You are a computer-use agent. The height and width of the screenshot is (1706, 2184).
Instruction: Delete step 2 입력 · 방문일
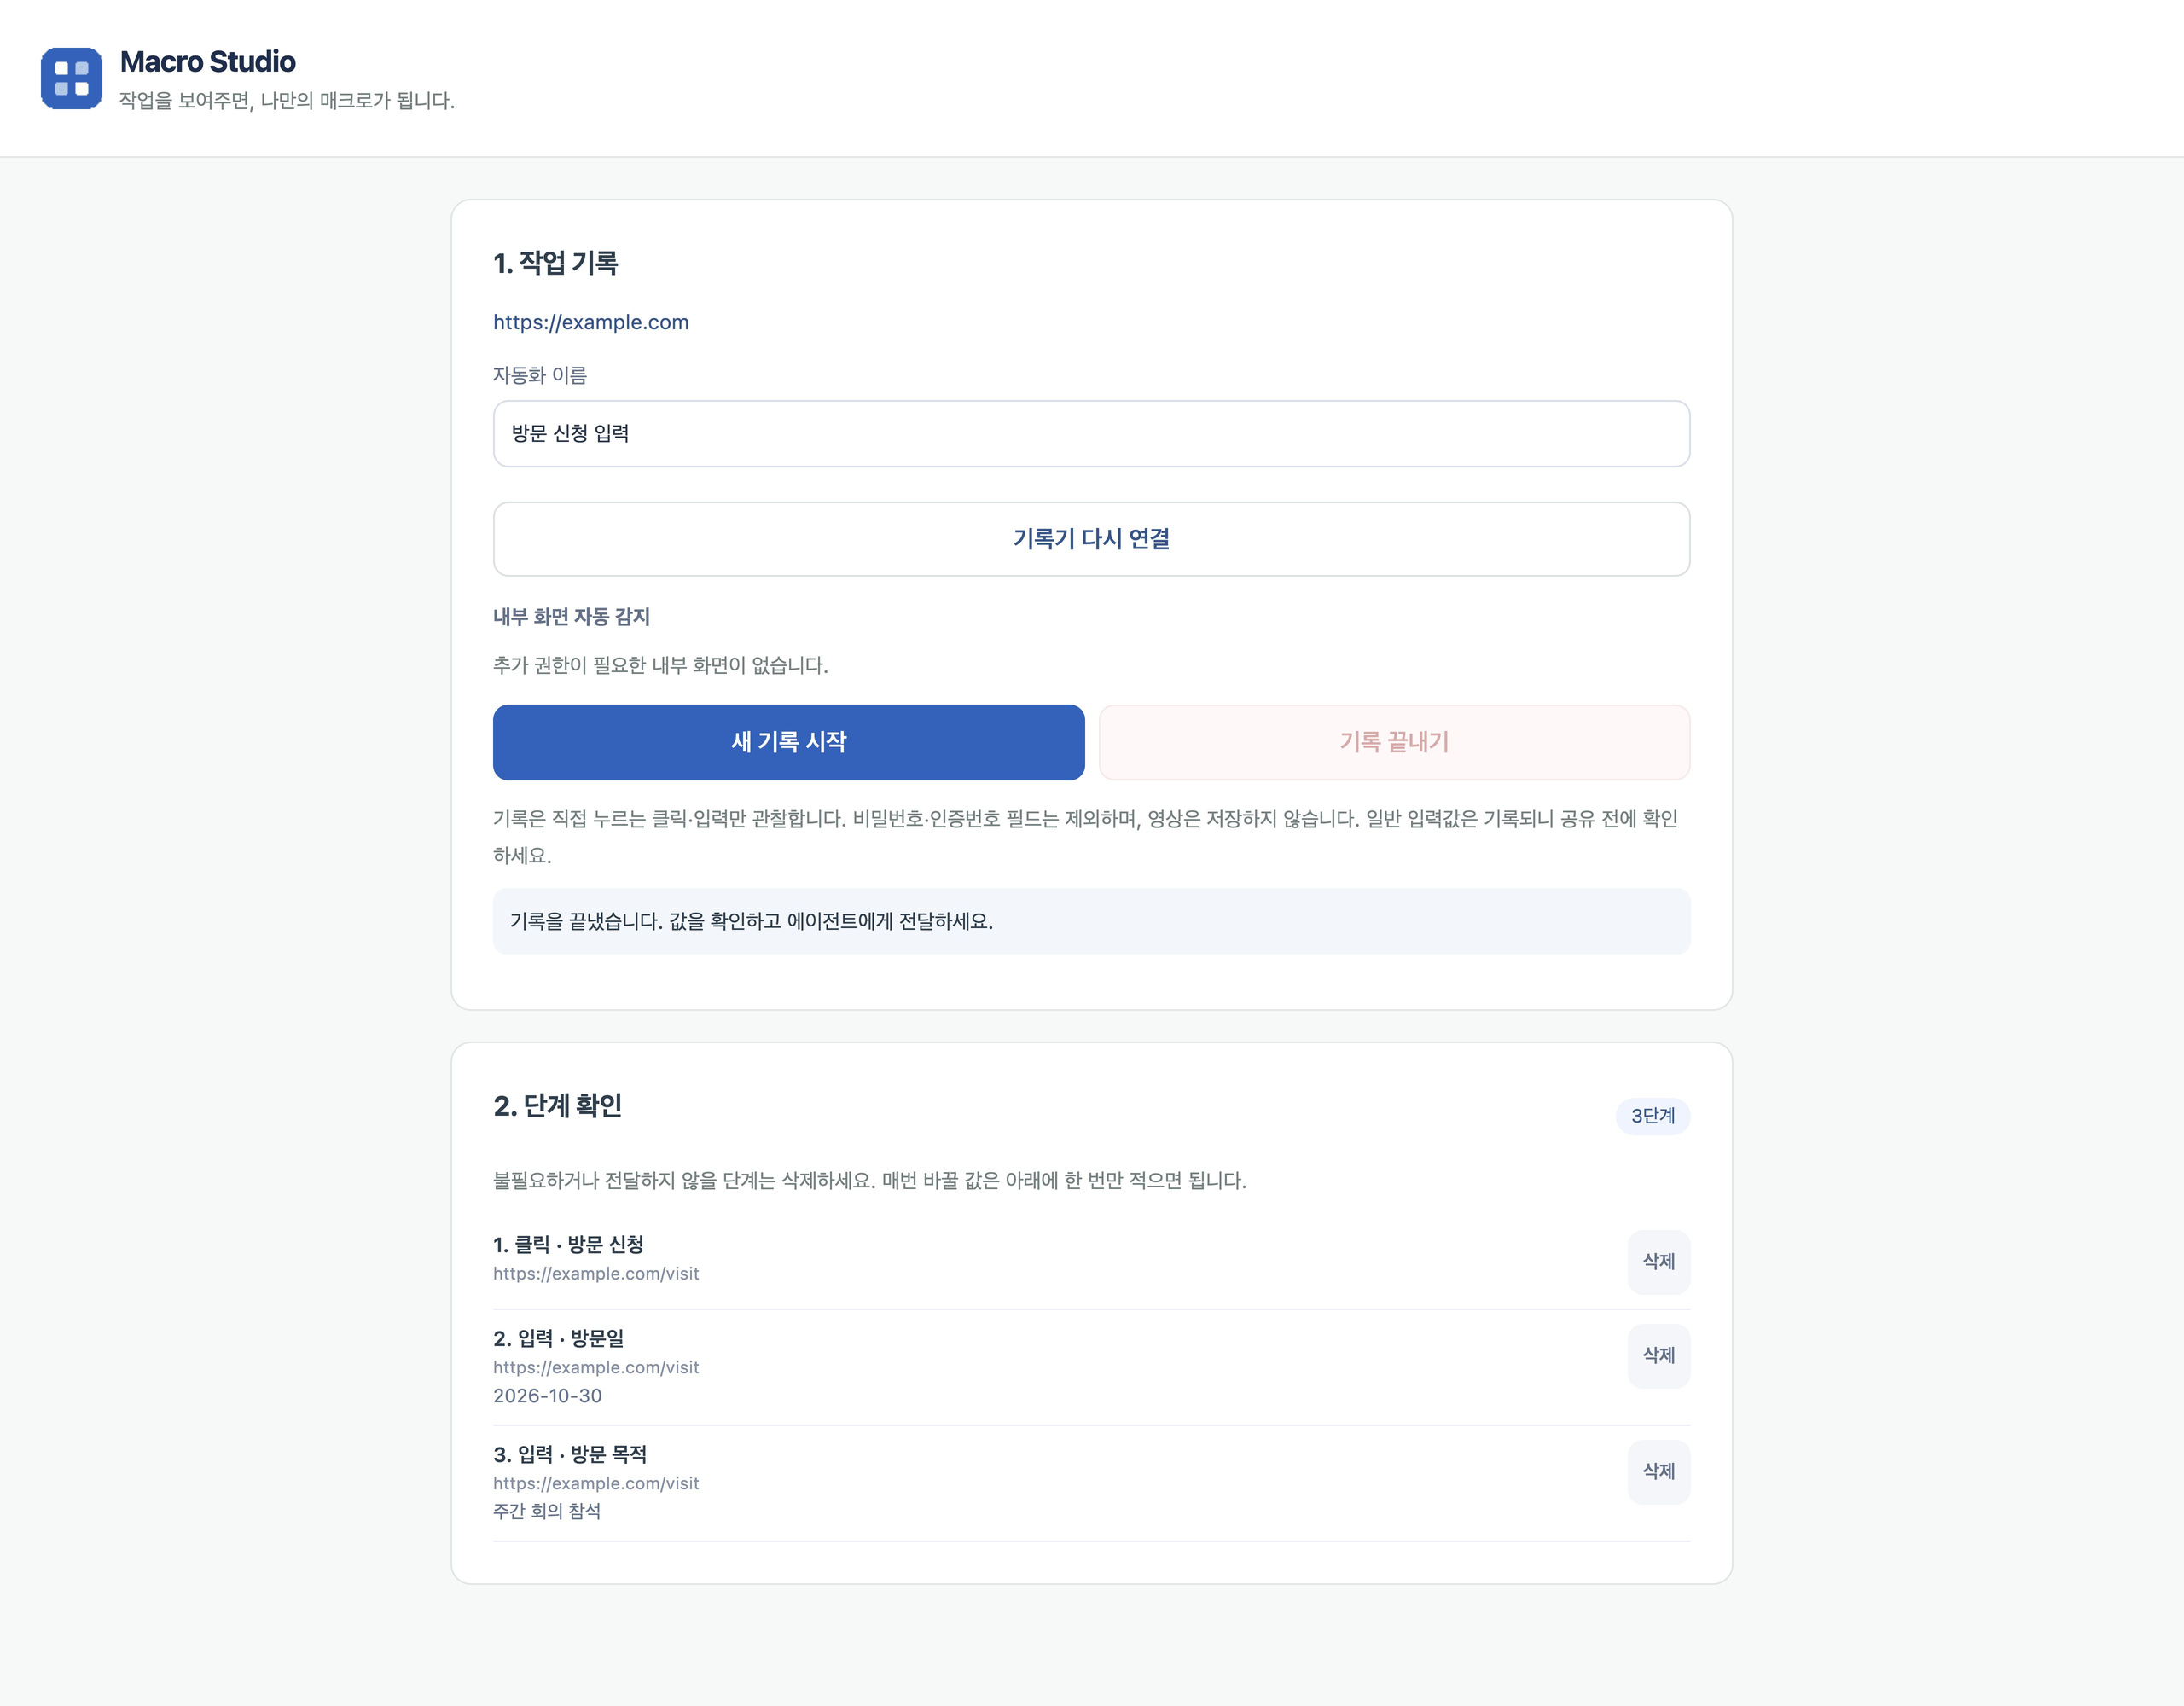coord(1658,1356)
